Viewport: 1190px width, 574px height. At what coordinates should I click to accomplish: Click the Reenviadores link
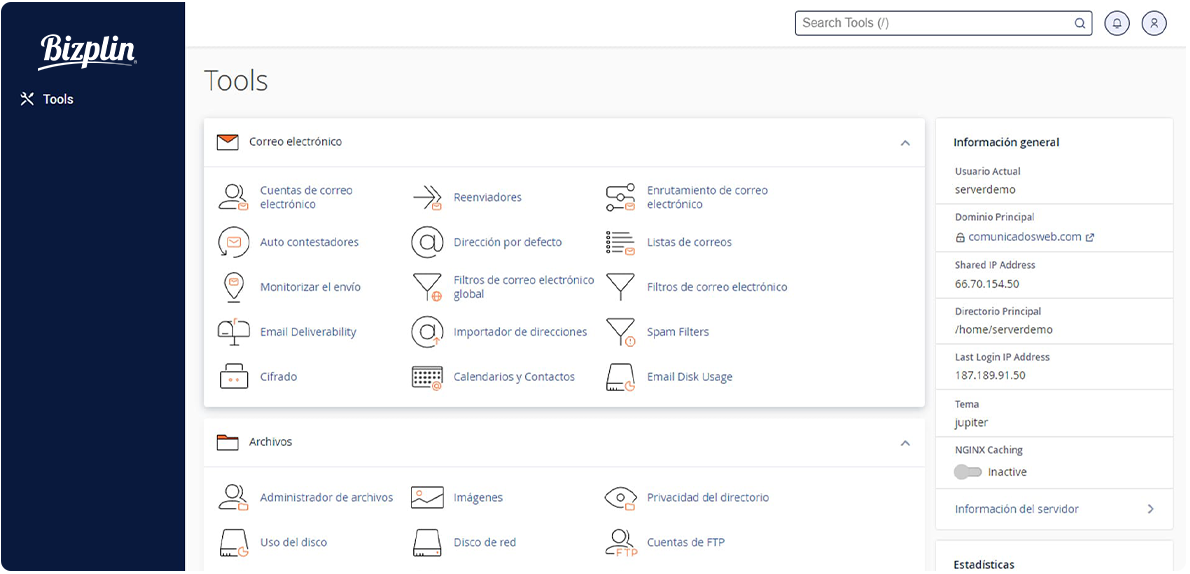coord(487,197)
